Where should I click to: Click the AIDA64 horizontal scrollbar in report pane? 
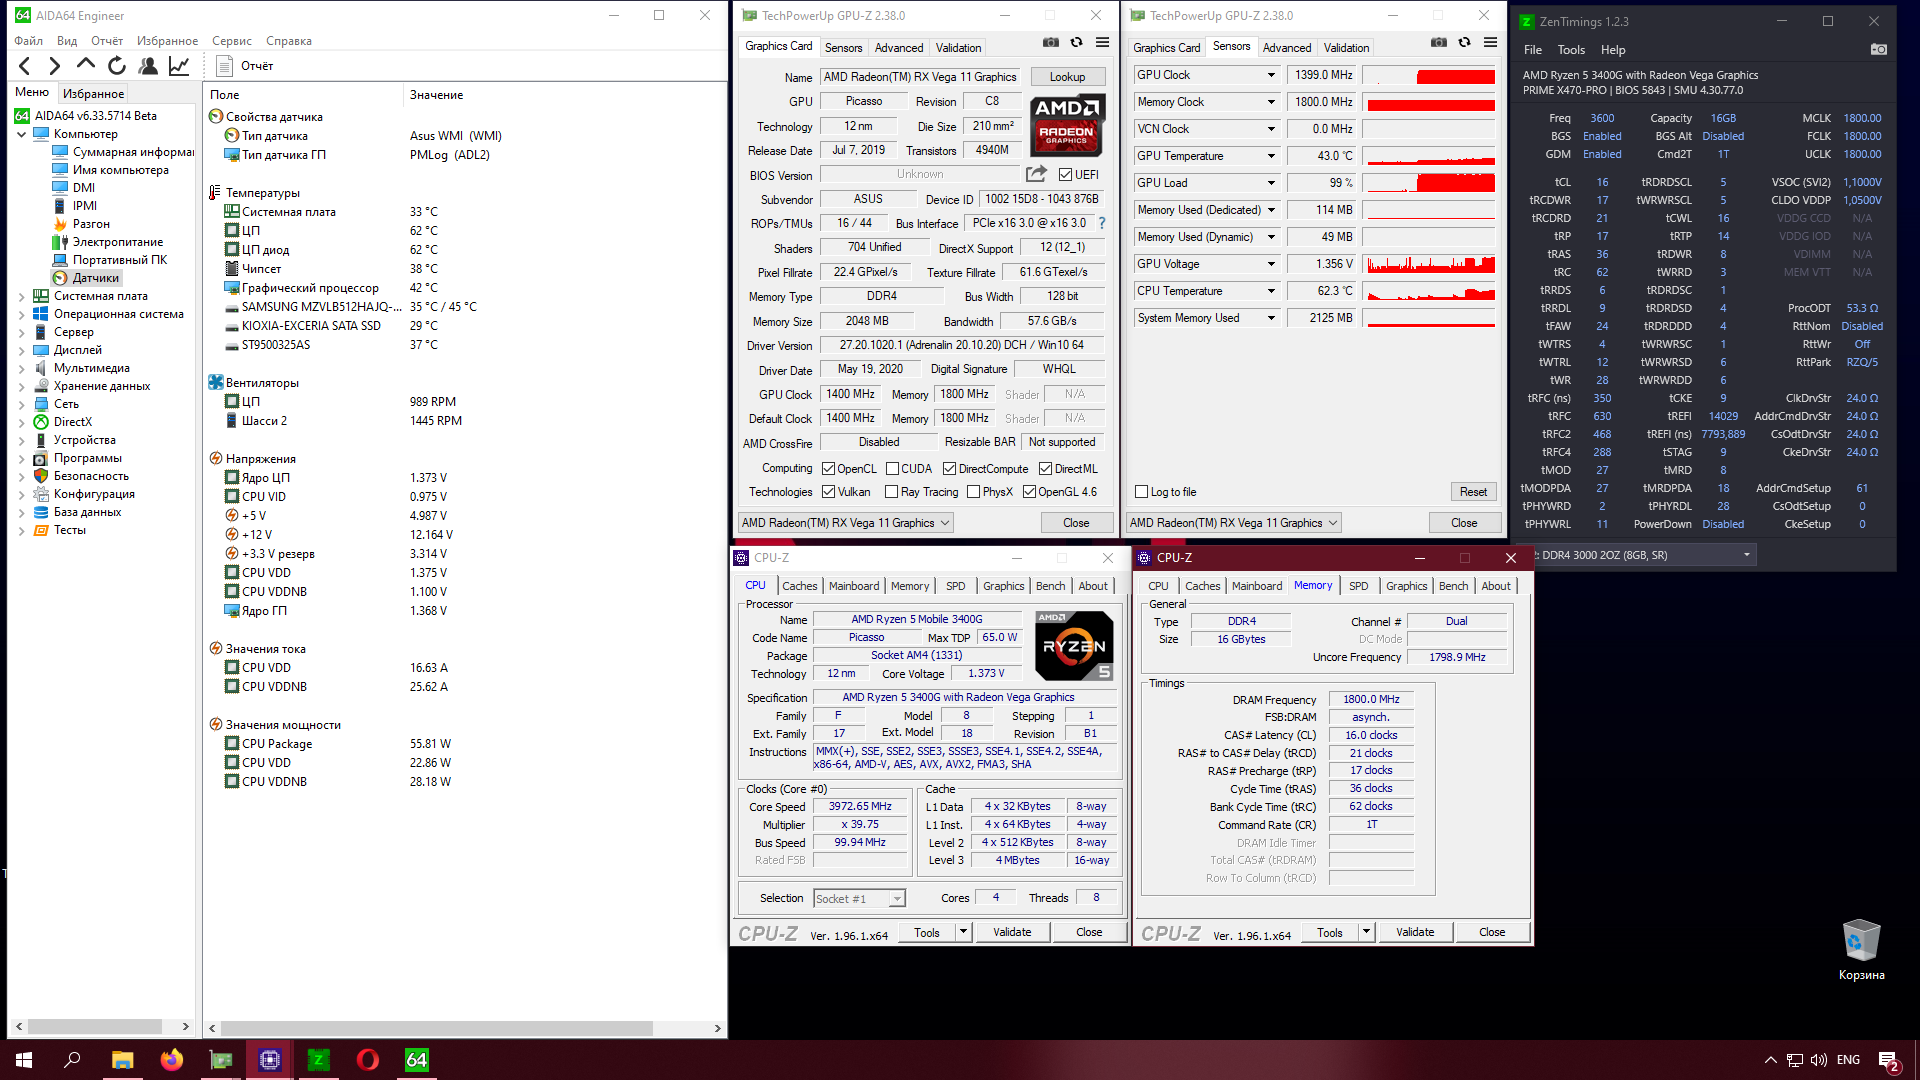436,1028
